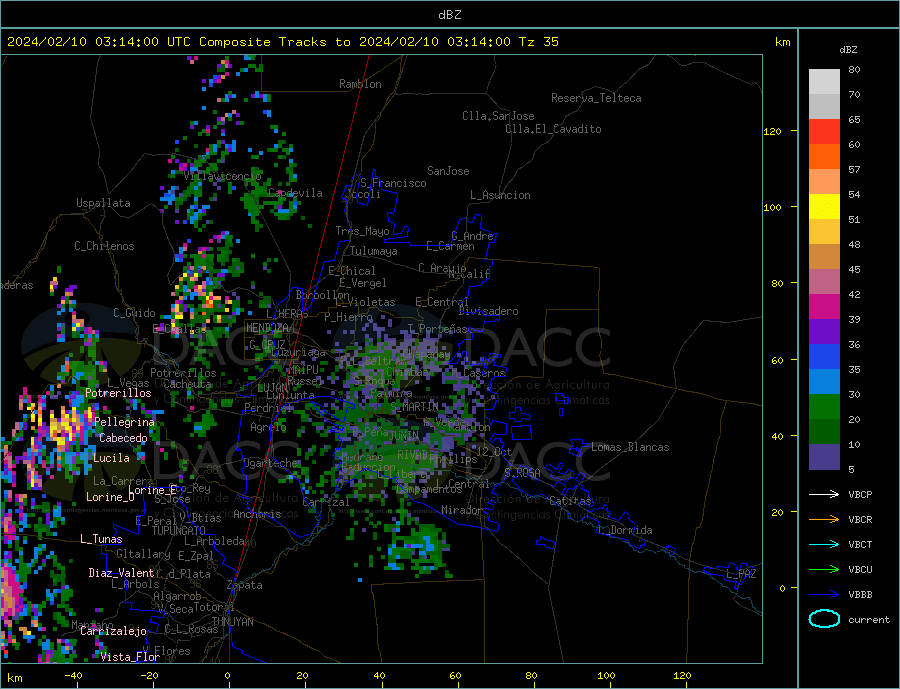Click the 'Lomas_Blancas' map label

pyautogui.click(x=630, y=447)
